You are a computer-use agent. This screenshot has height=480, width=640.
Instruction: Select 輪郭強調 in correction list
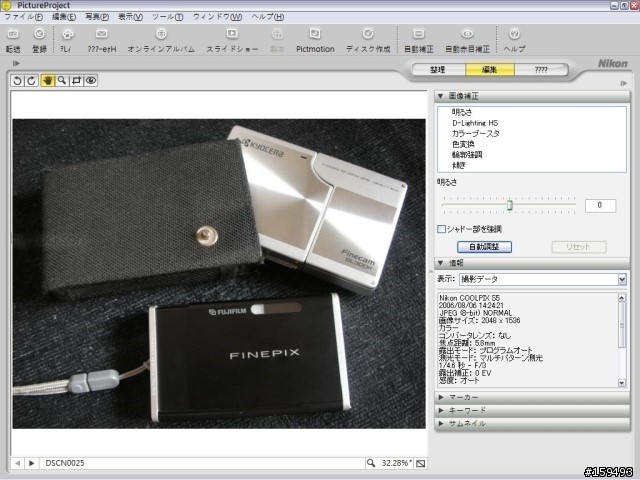pyautogui.click(x=467, y=155)
